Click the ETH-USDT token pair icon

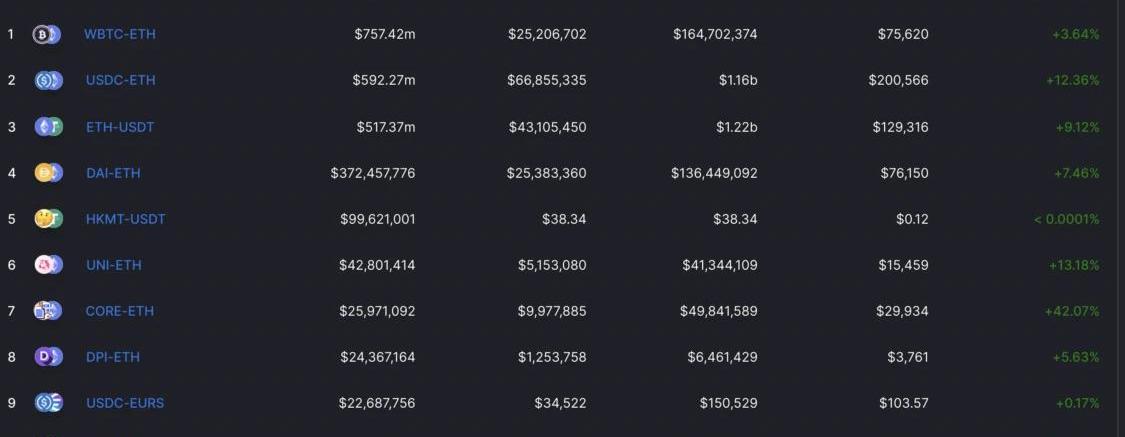coord(48,126)
